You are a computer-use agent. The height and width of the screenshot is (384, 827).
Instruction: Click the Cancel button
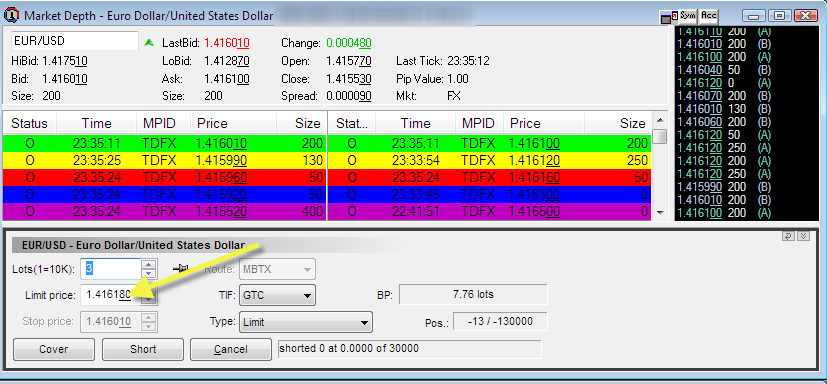(x=230, y=349)
